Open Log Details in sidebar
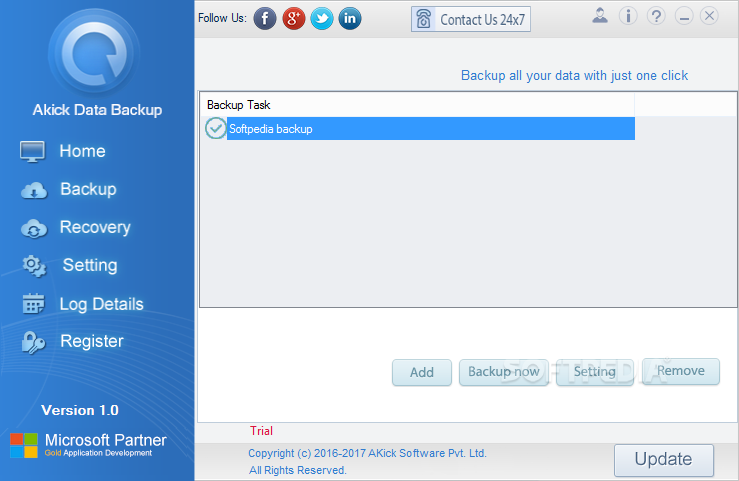 101,304
